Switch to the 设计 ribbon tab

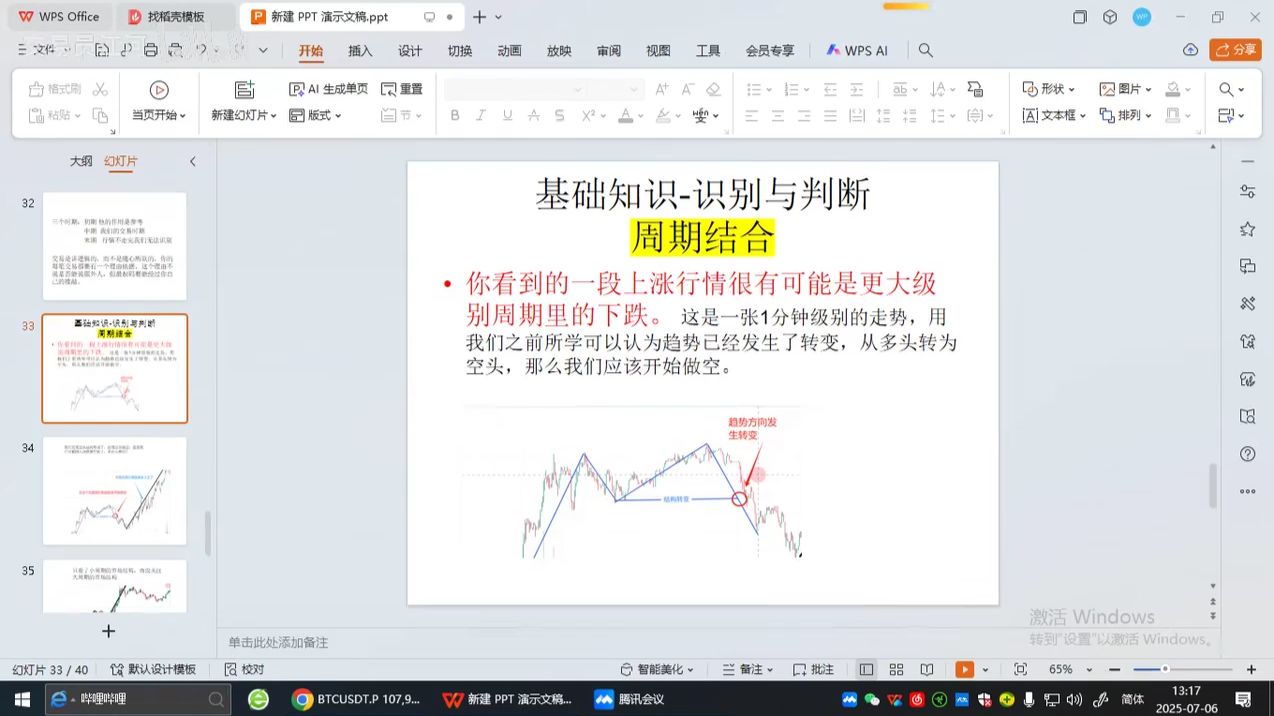pyautogui.click(x=410, y=51)
